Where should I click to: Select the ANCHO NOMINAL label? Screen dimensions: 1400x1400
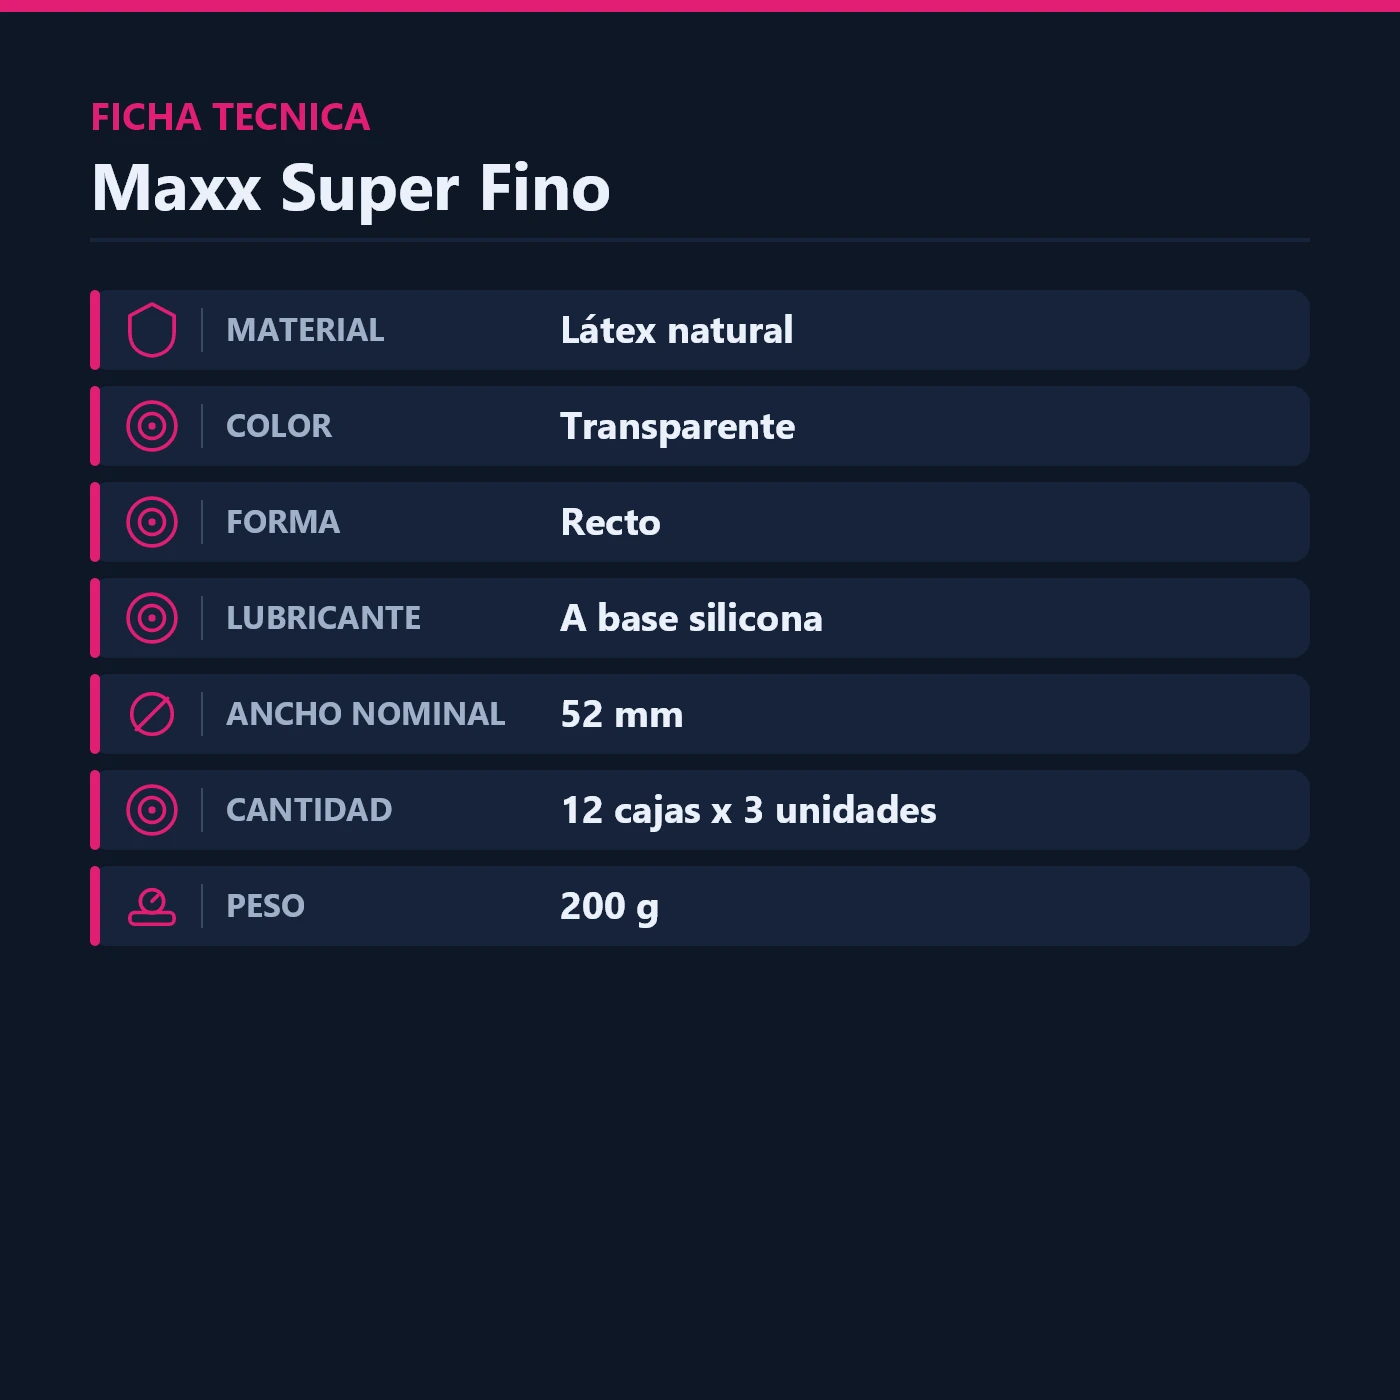[x=366, y=714]
